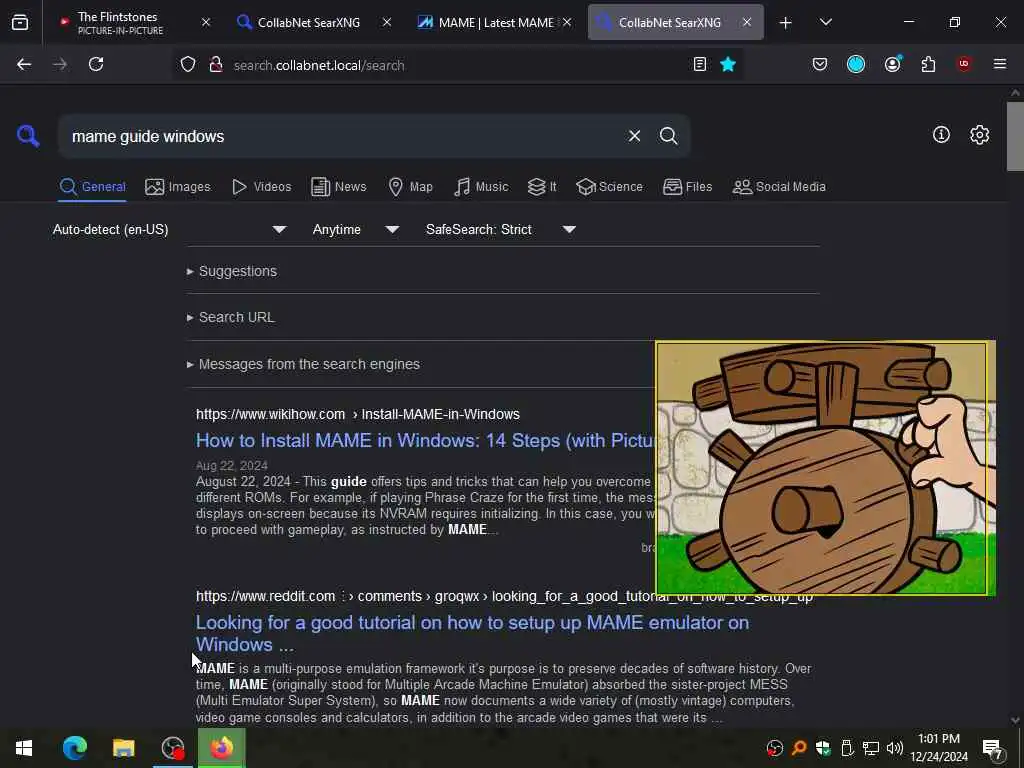
Task: Click the network tray icon
Action: coord(870,748)
